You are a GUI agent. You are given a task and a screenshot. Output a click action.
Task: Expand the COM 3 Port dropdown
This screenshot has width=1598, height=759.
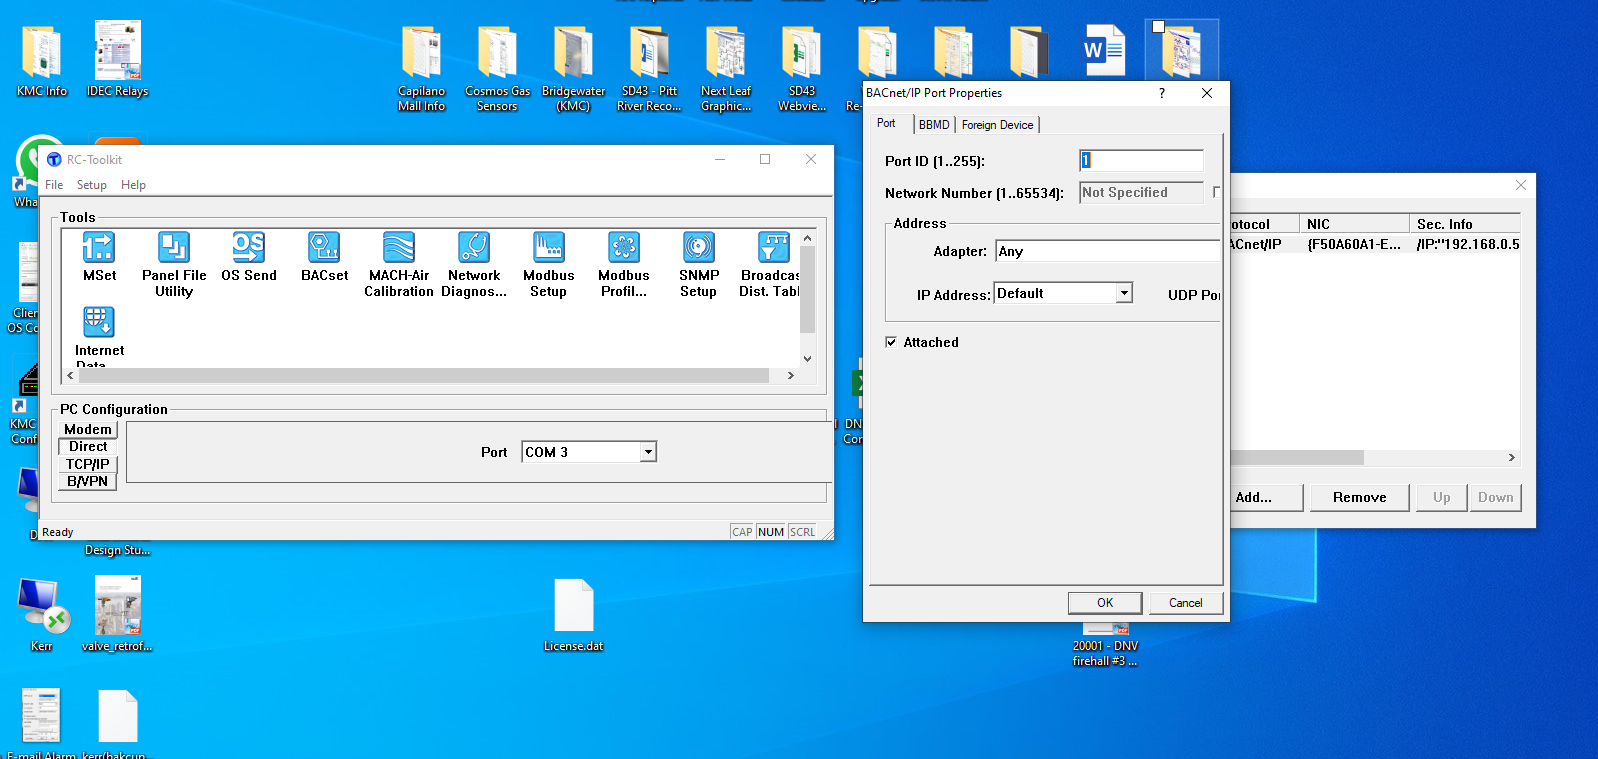coord(648,452)
